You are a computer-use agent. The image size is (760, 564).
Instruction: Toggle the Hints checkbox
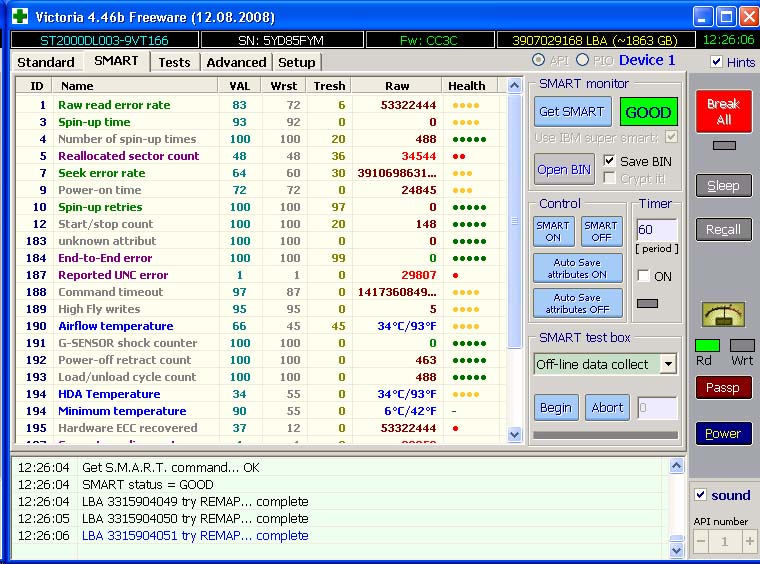click(716, 62)
